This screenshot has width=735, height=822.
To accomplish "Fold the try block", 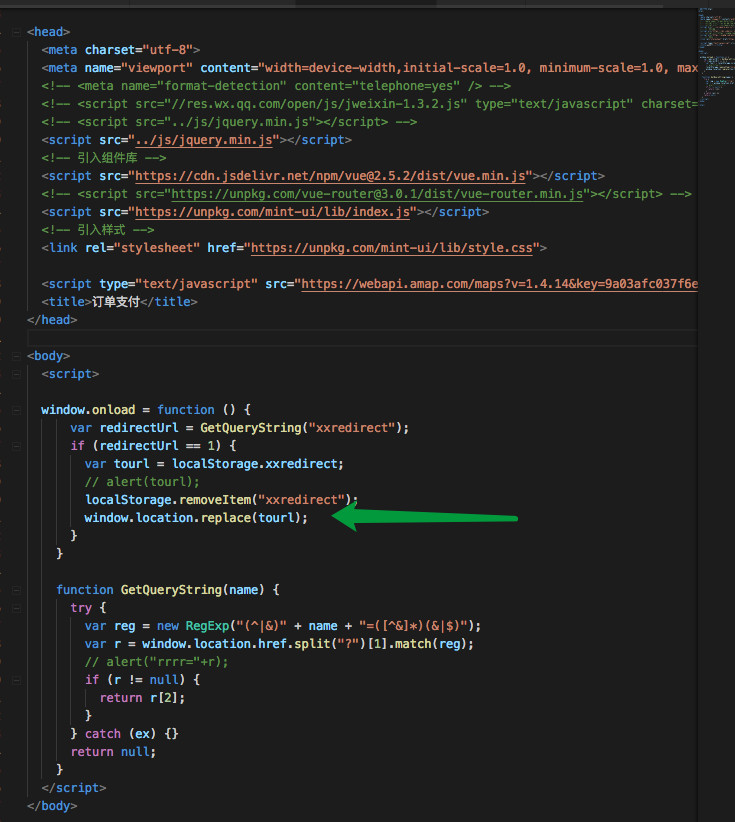I will click(x=16, y=608).
